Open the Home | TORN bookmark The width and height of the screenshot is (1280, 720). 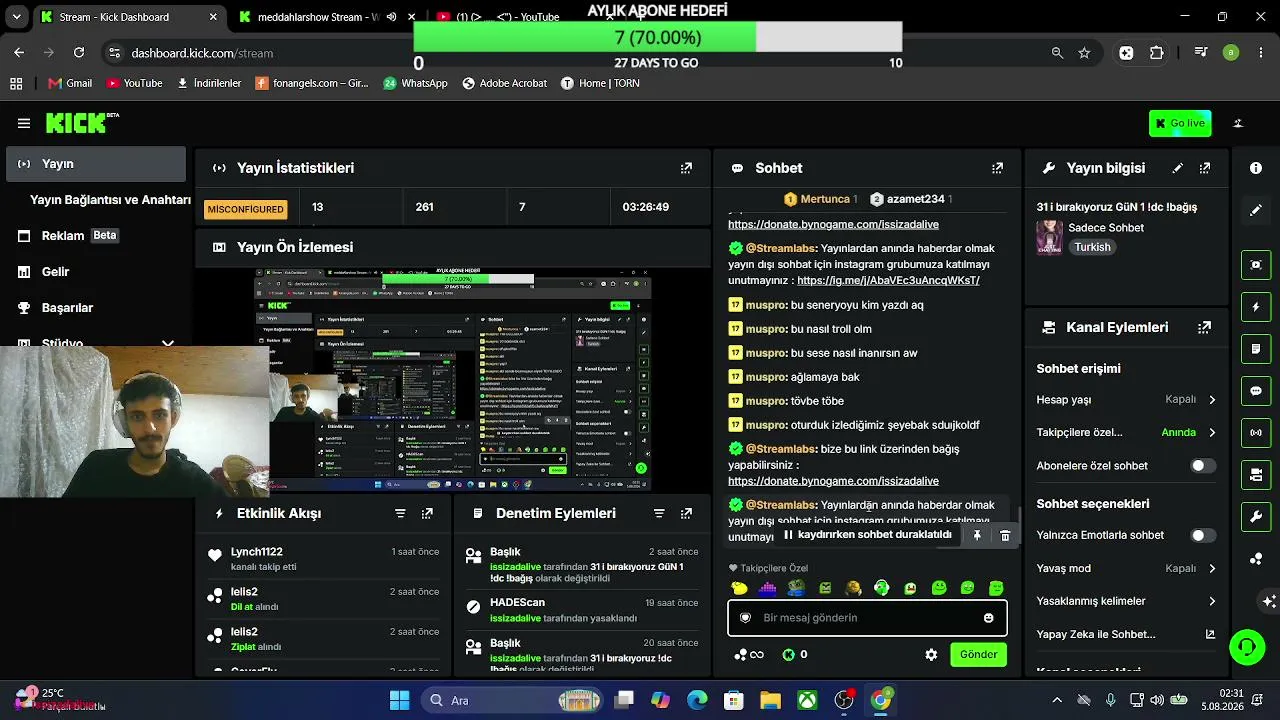600,84
